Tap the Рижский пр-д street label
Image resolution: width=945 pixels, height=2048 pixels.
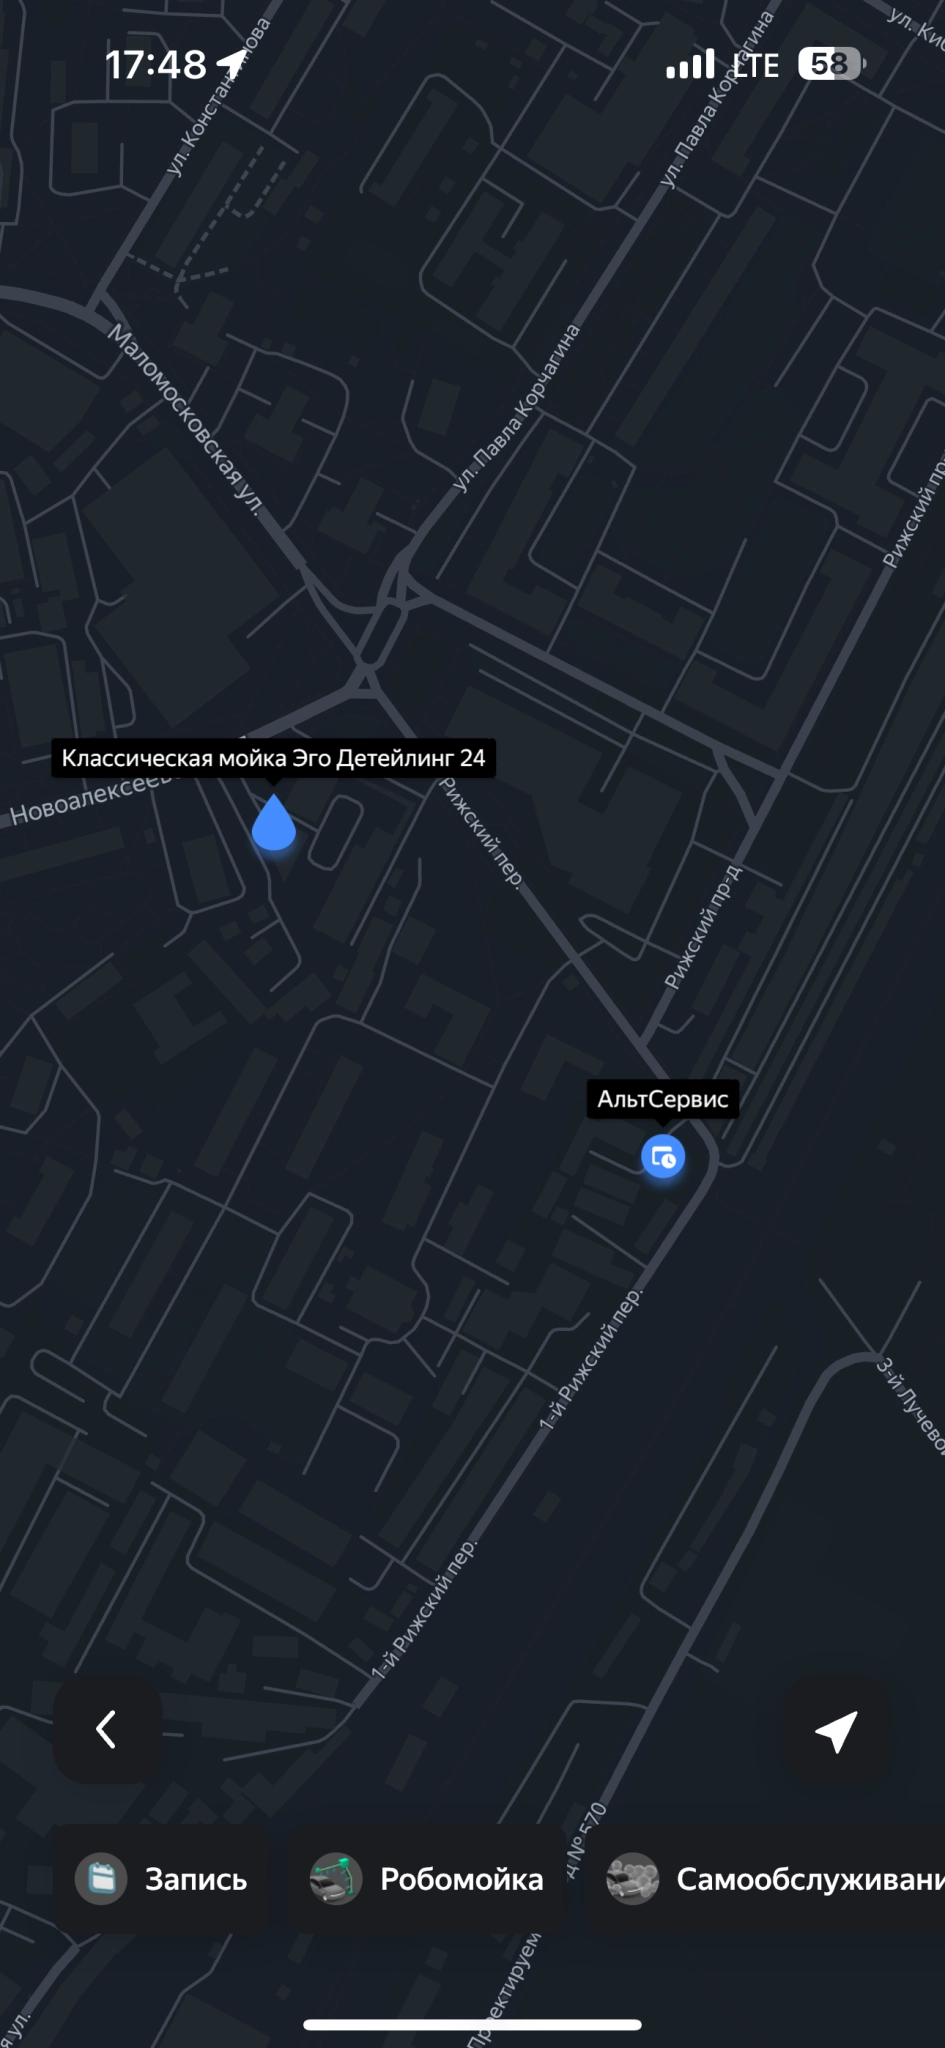pos(703,927)
